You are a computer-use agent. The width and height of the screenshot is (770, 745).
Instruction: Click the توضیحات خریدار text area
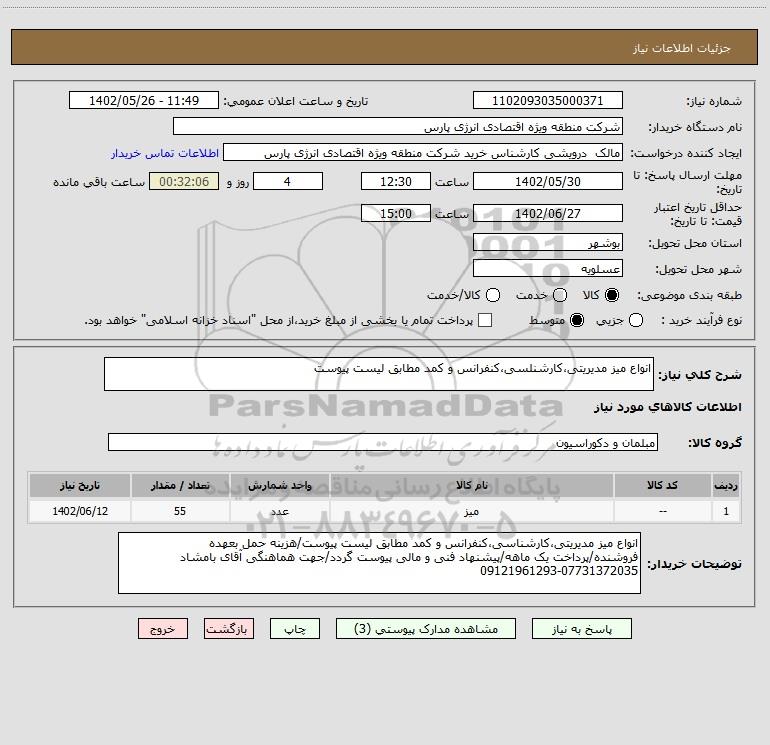378,563
